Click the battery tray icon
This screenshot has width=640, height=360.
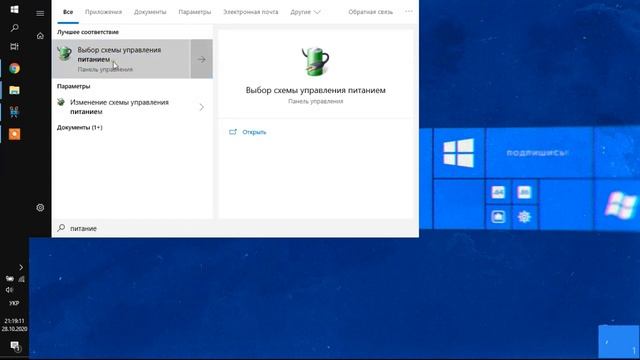tap(10, 279)
